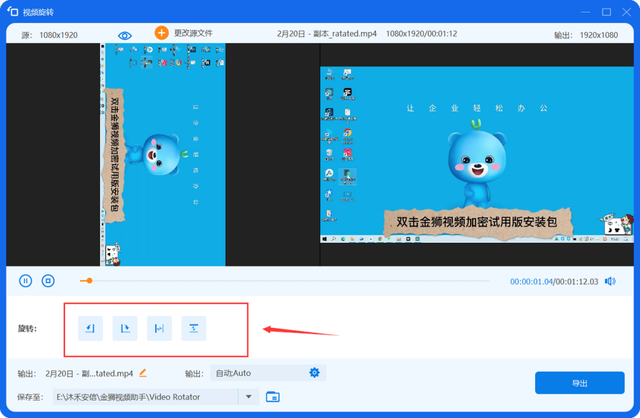Image resolution: width=640 pixels, height=418 pixels.
Task: Edit output file name with pencil icon
Action: click(143, 373)
